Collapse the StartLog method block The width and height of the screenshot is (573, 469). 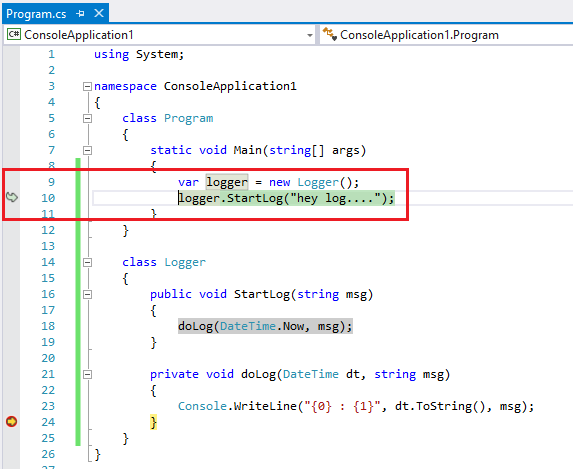click(87, 295)
